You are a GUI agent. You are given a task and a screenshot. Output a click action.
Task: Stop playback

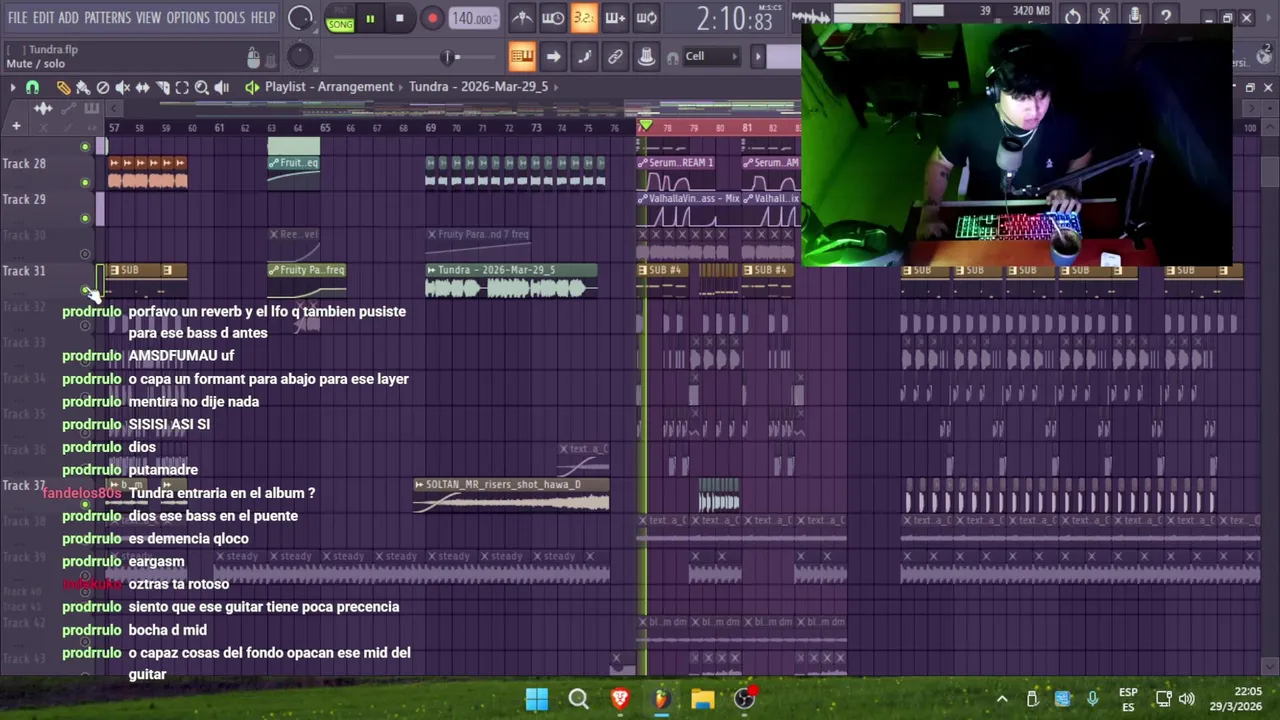tap(399, 18)
